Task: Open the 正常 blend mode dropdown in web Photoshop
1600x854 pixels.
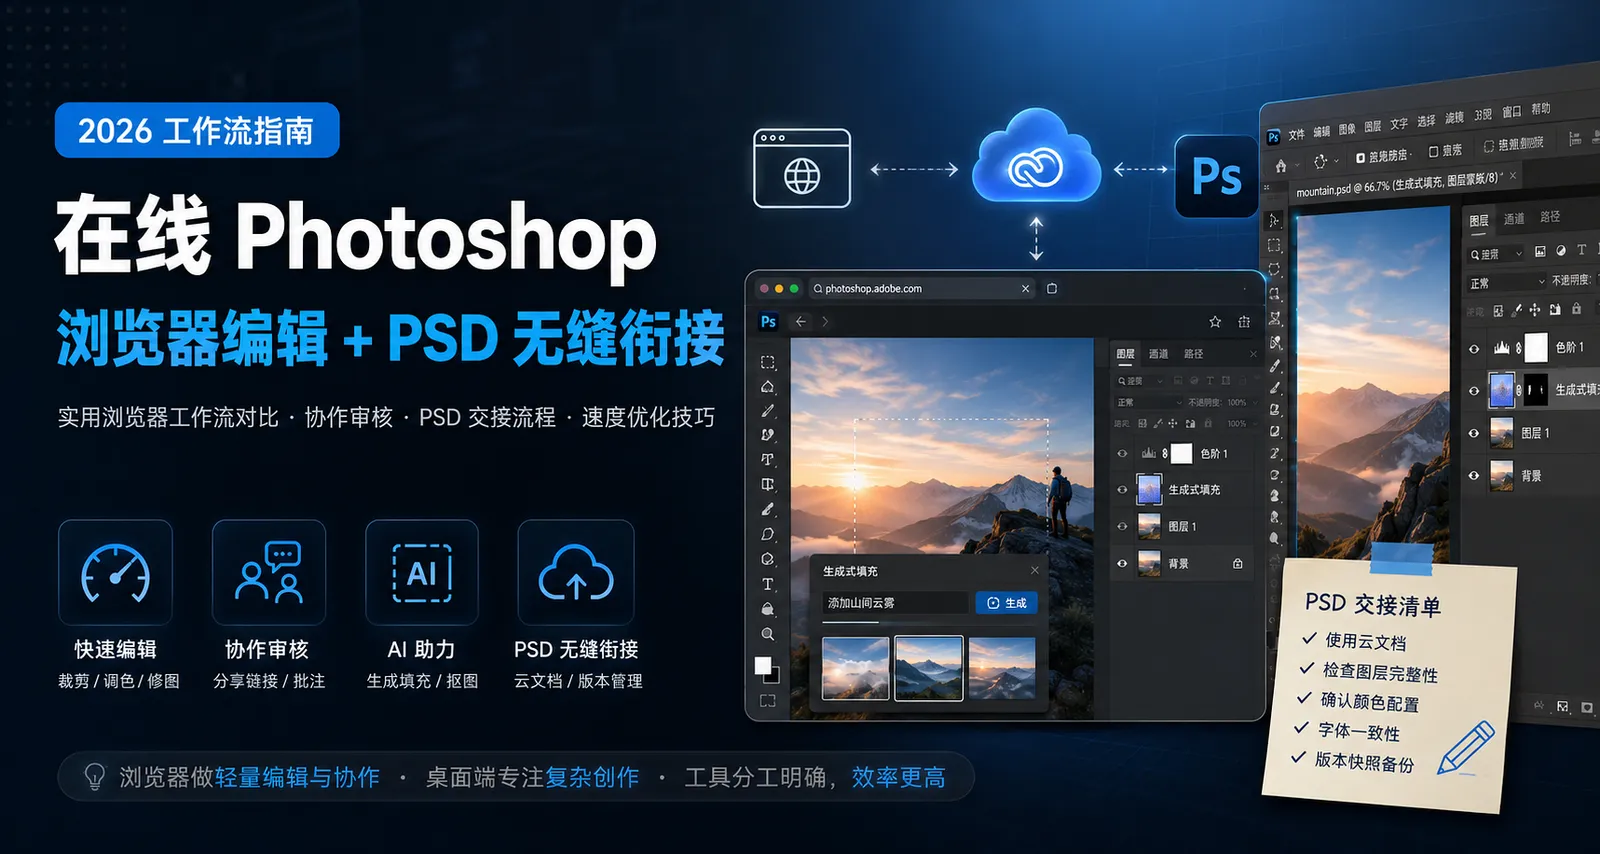Action: pos(1148,402)
